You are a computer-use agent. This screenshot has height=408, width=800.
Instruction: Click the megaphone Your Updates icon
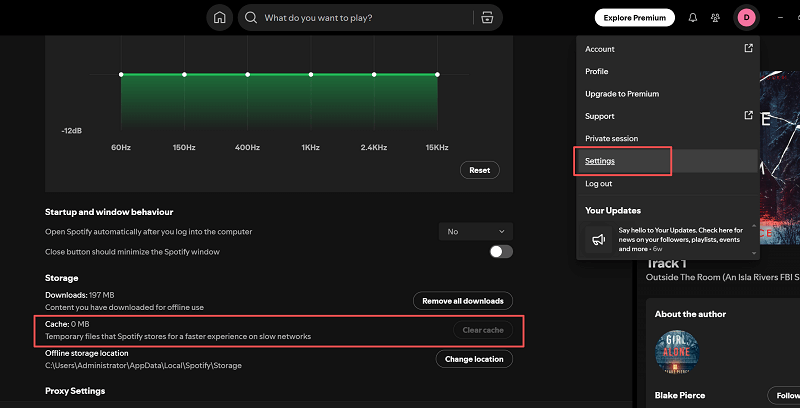598,239
